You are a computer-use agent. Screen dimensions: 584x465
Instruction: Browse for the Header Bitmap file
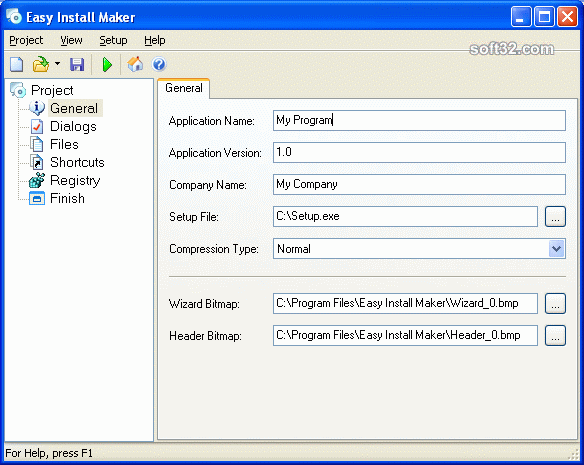tap(555, 335)
